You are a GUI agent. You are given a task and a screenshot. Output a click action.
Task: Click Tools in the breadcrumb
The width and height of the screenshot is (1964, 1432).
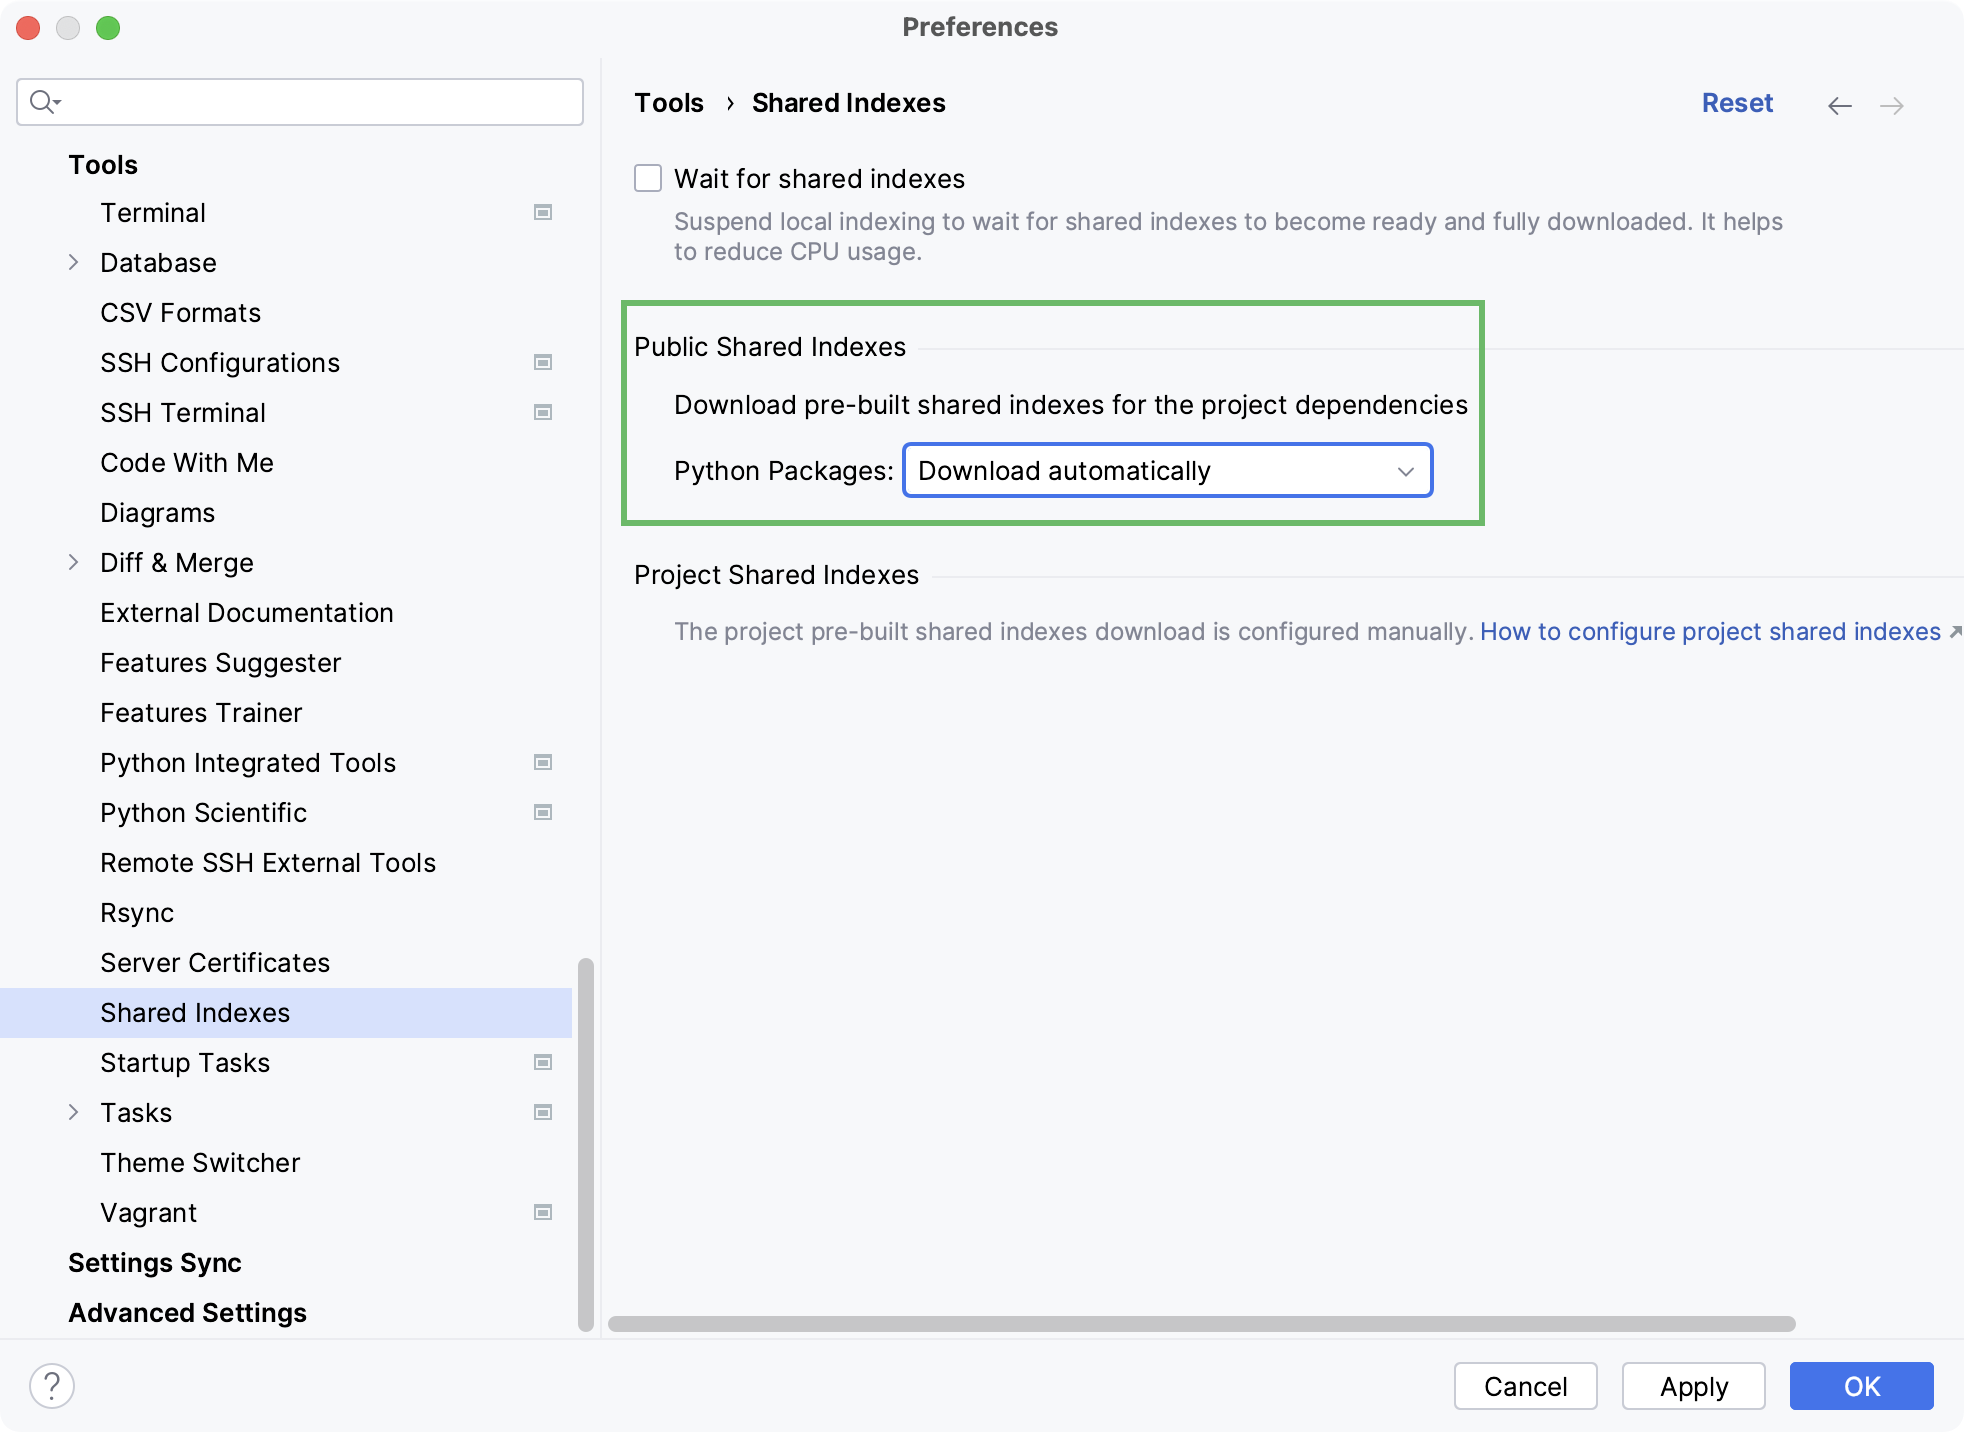(668, 102)
